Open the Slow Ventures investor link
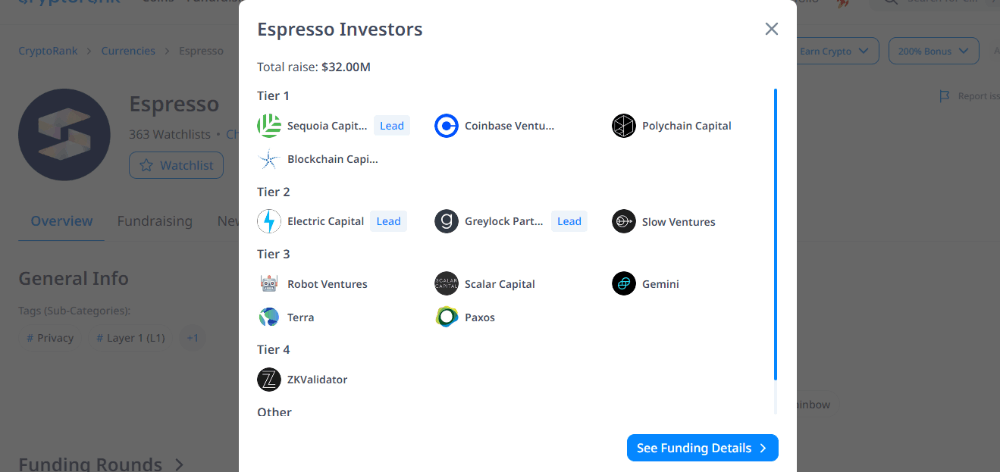Screen dimensions: 1000x472 pos(678,222)
